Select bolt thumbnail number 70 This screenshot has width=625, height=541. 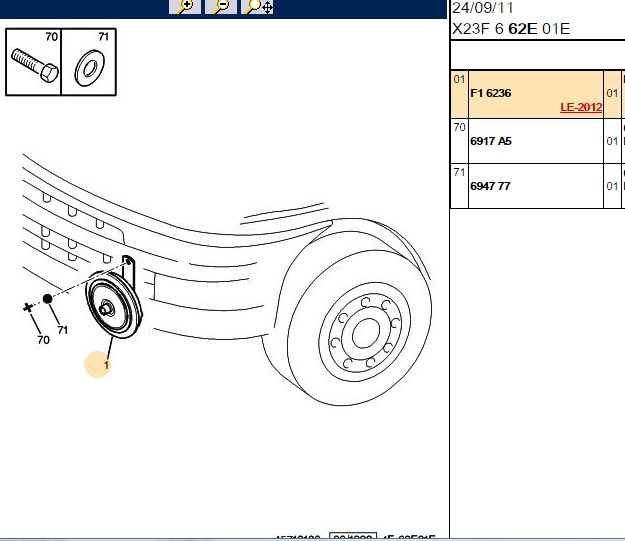33,62
